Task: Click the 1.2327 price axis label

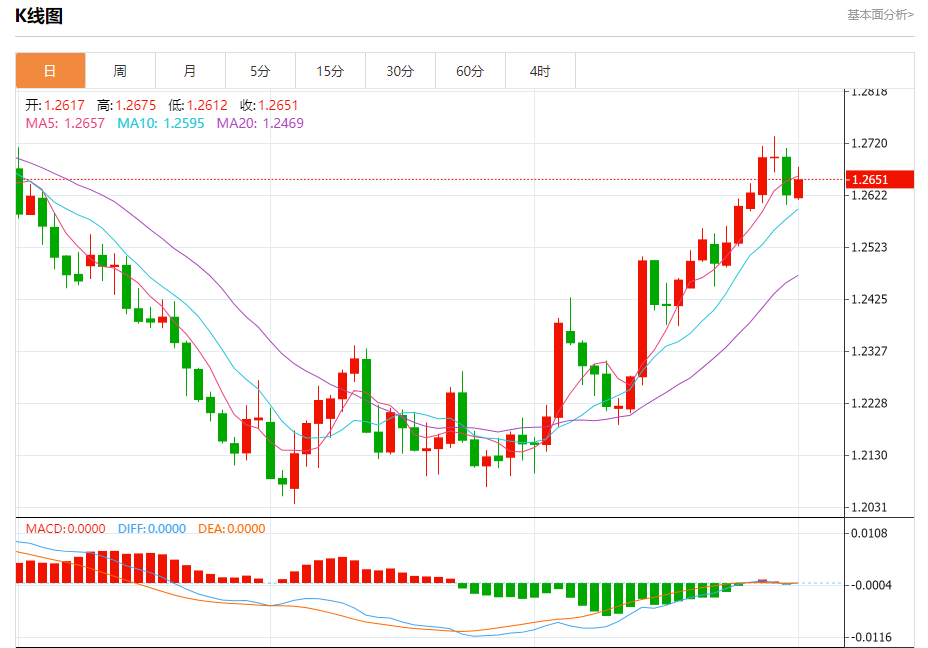Action: click(869, 352)
